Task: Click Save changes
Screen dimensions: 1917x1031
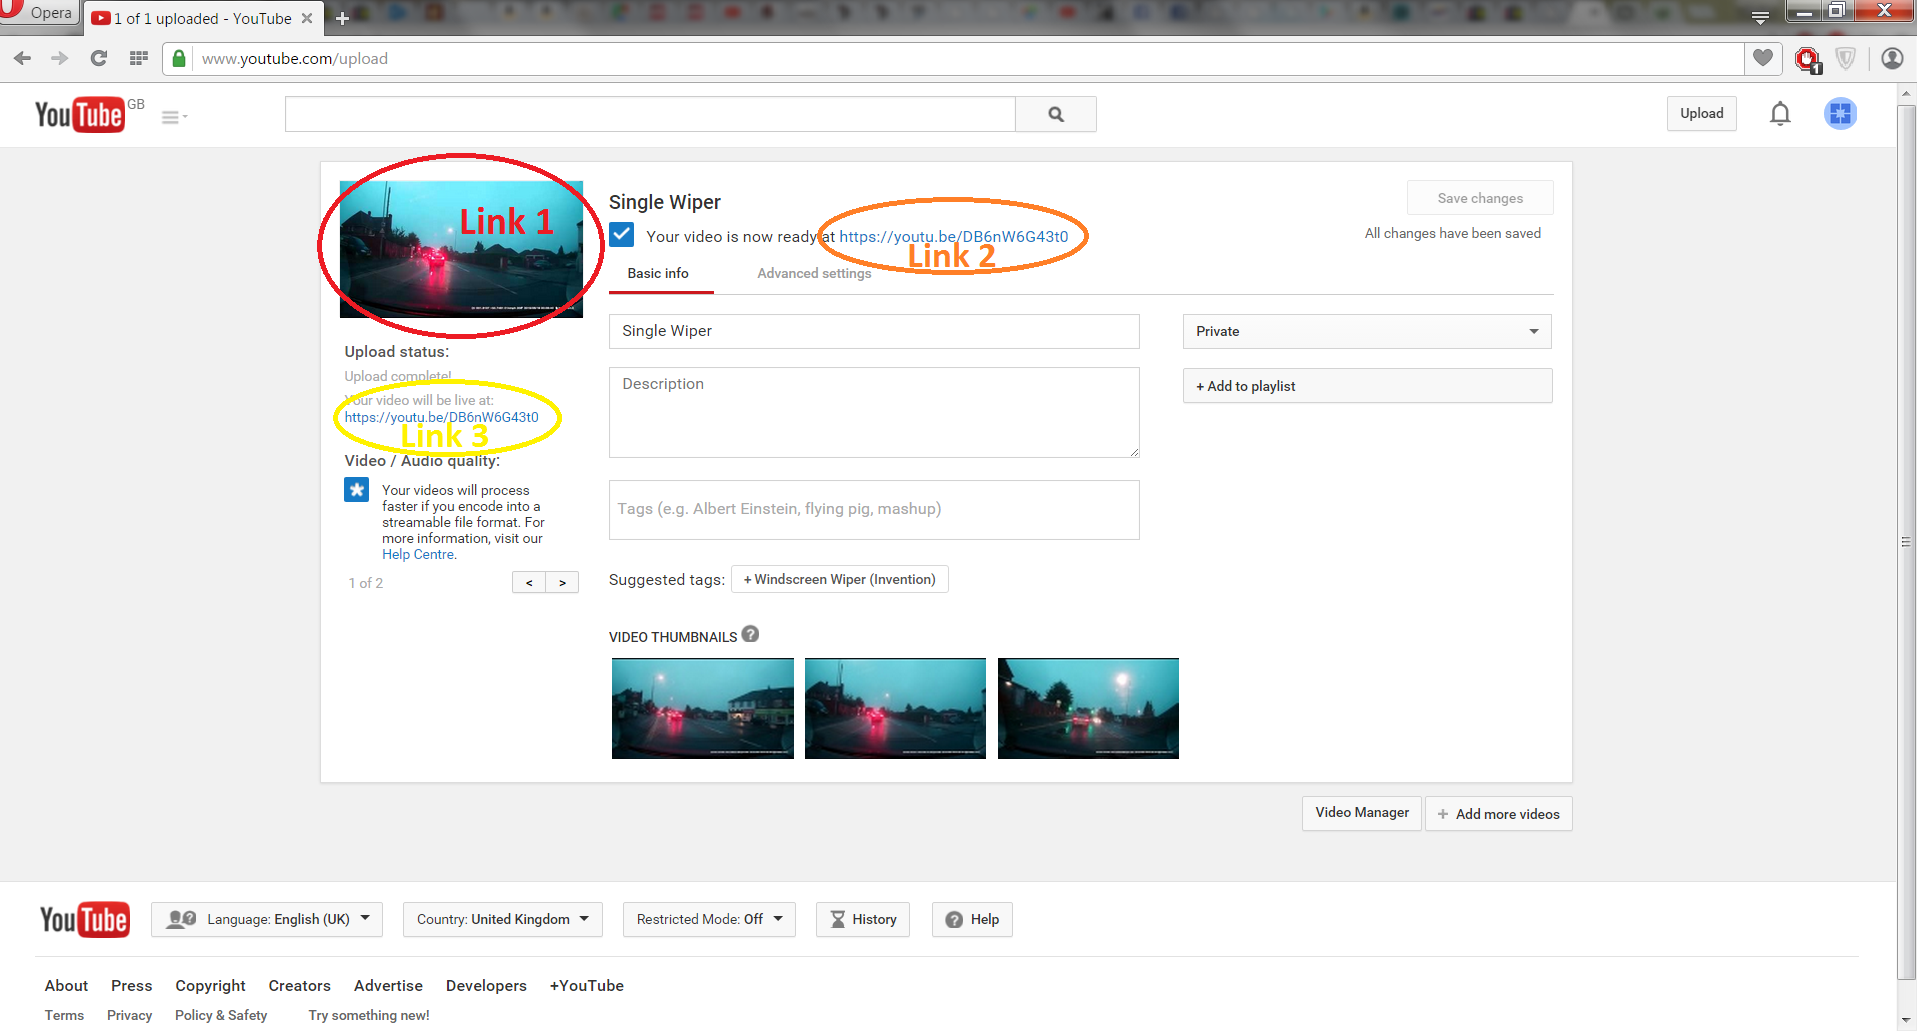Action: 1479,197
